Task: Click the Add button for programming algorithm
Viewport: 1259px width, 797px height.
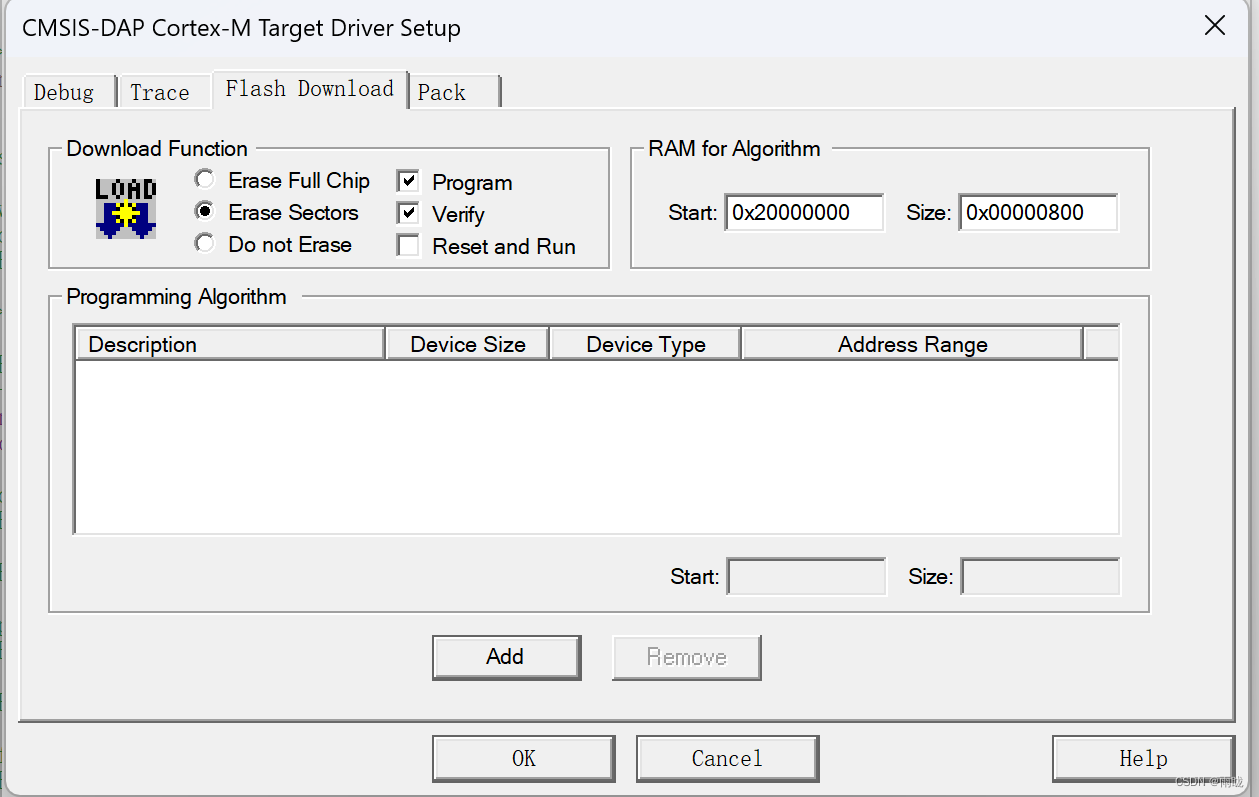Action: tap(506, 657)
